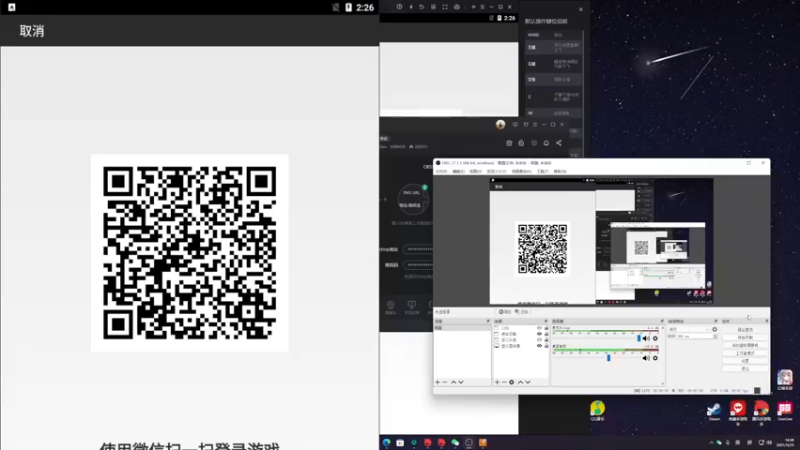Viewport: 800px width, 450px height.
Task: Click the streaming button atop OBS controls
Action: coord(745,330)
